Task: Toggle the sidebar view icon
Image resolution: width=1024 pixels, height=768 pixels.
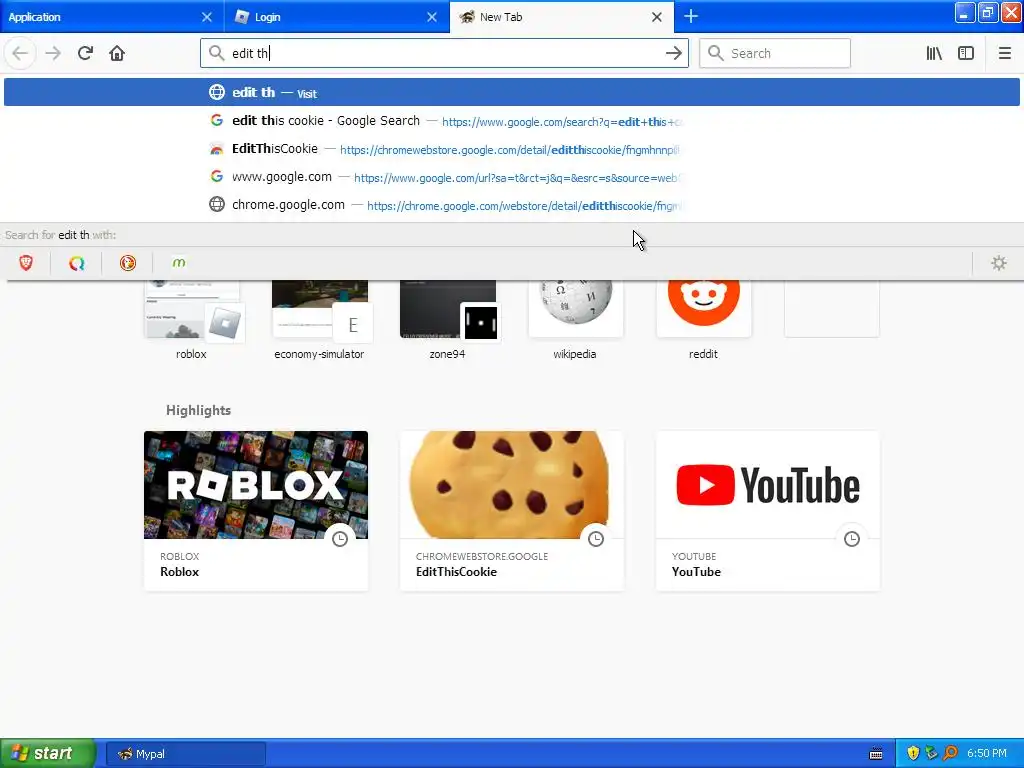Action: tap(966, 53)
